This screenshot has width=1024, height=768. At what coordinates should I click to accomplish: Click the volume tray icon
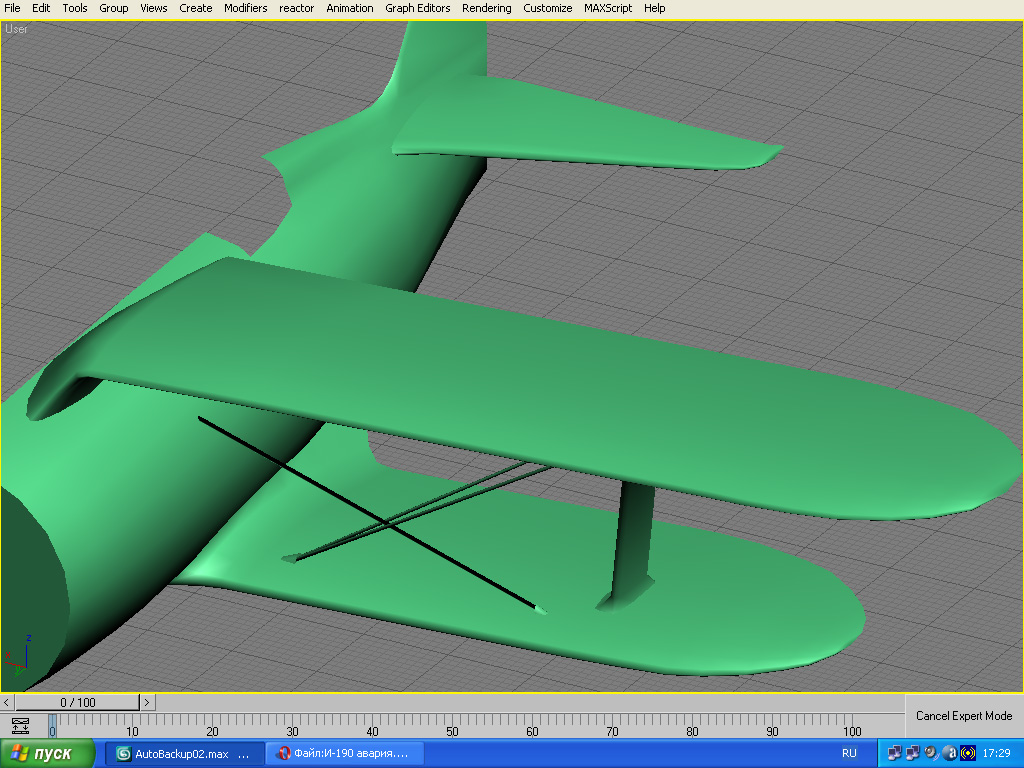[931, 754]
